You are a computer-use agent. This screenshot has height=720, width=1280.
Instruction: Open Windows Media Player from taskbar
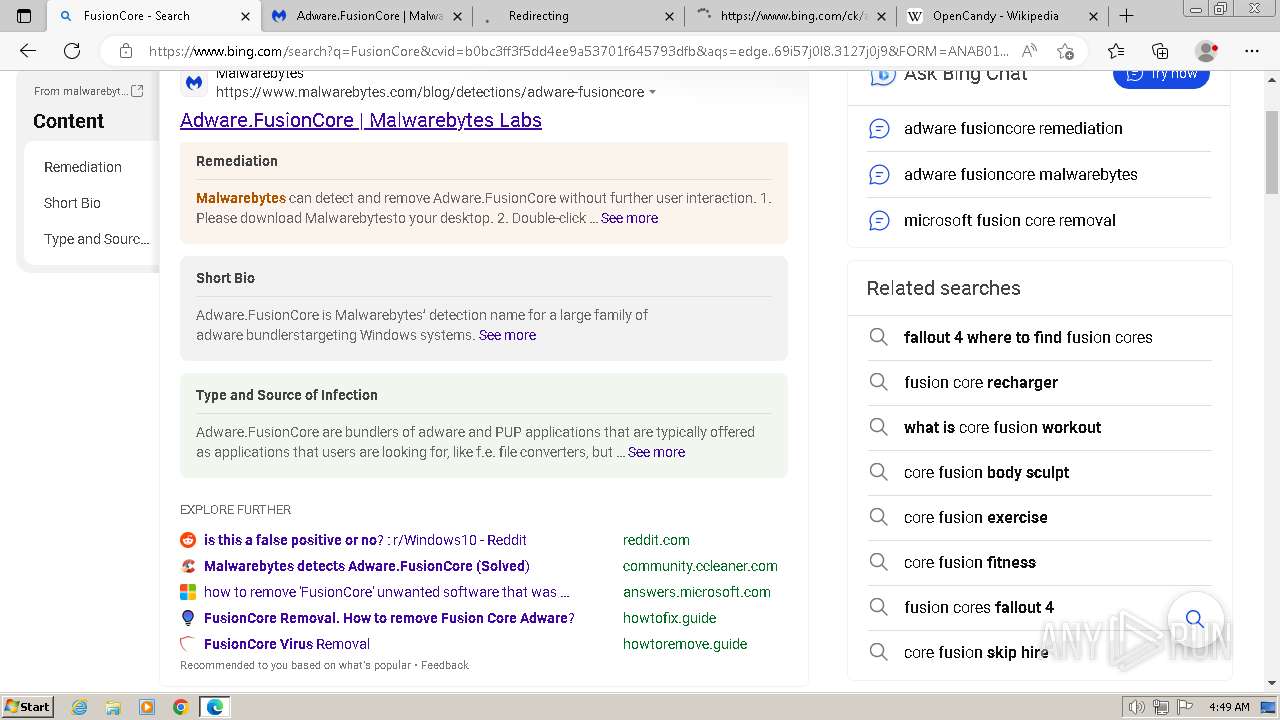(147, 707)
